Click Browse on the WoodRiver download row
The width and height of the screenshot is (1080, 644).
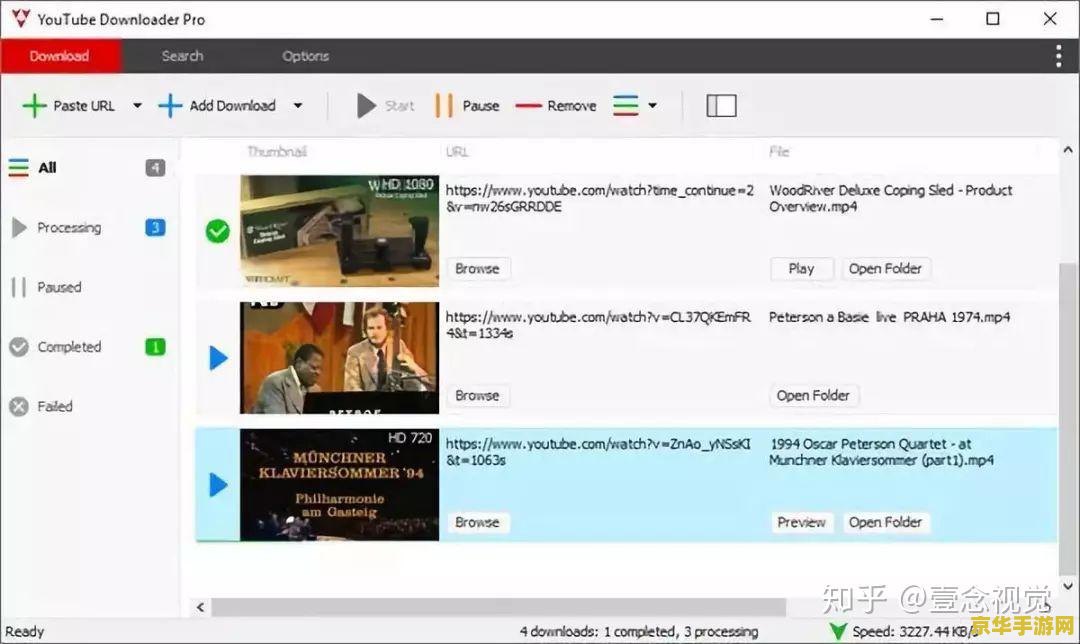tap(477, 269)
